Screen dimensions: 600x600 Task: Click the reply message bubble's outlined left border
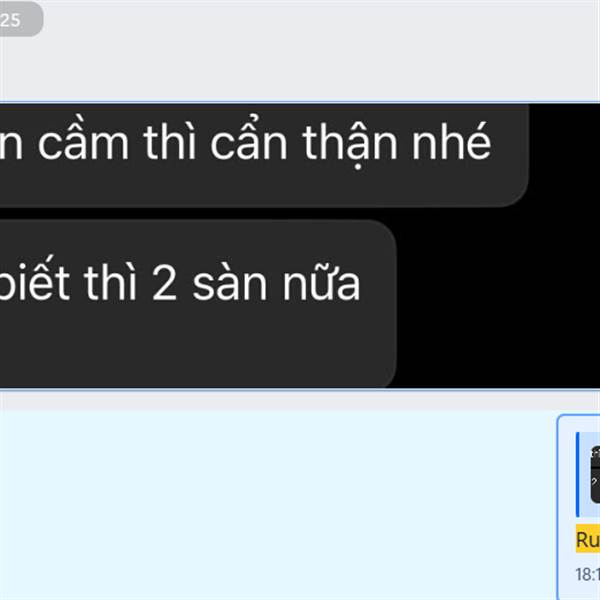(558, 507)
